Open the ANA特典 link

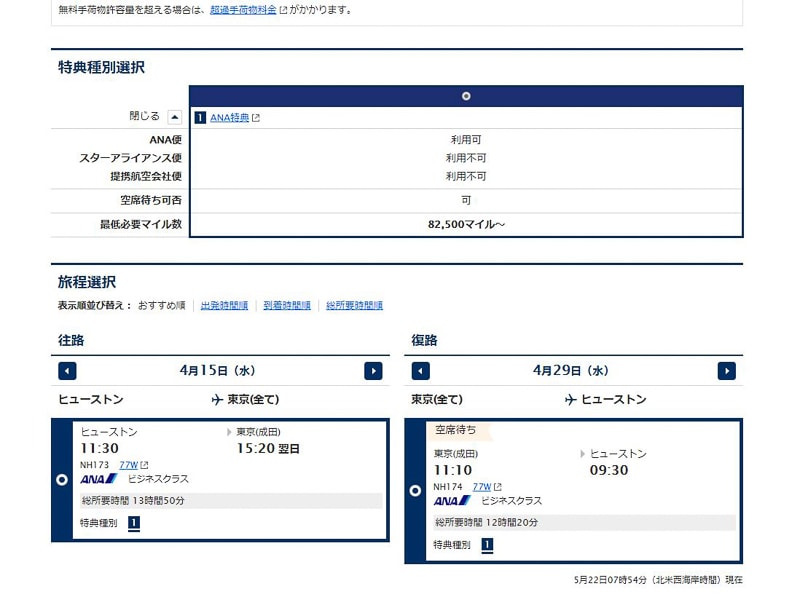tap(229, 118)
